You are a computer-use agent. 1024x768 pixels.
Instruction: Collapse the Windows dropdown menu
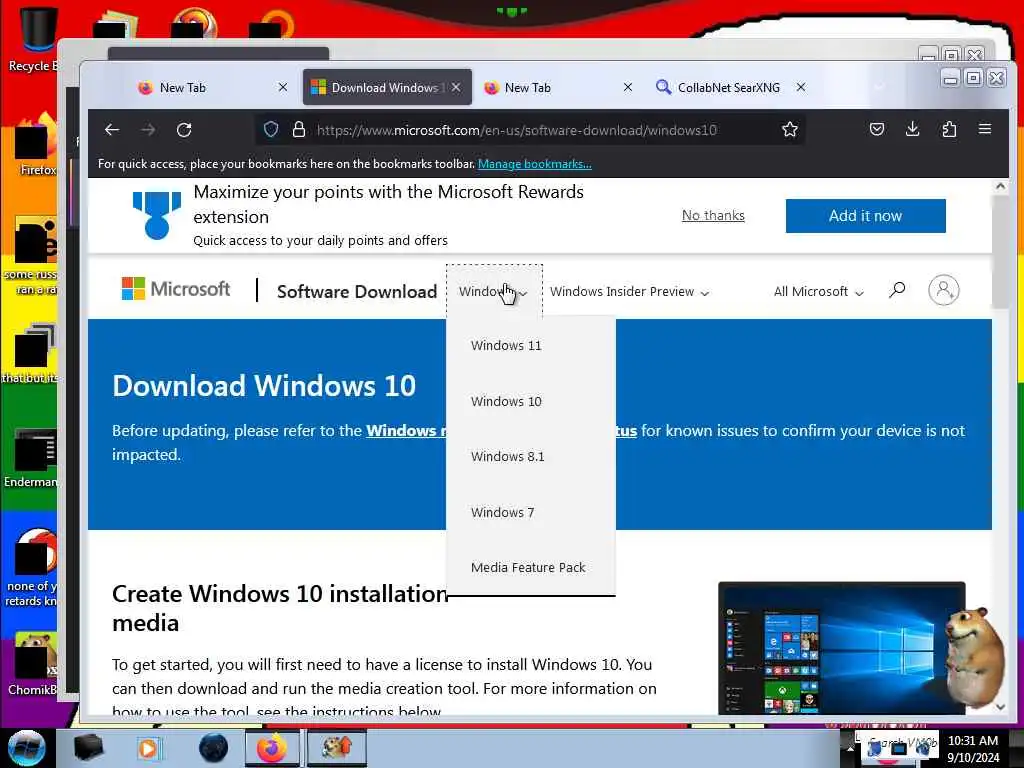coord(494,291)
